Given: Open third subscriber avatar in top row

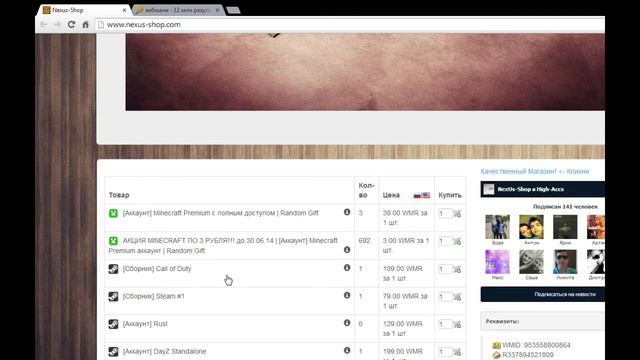Looking at the screenshot, I should click(565, 227).
